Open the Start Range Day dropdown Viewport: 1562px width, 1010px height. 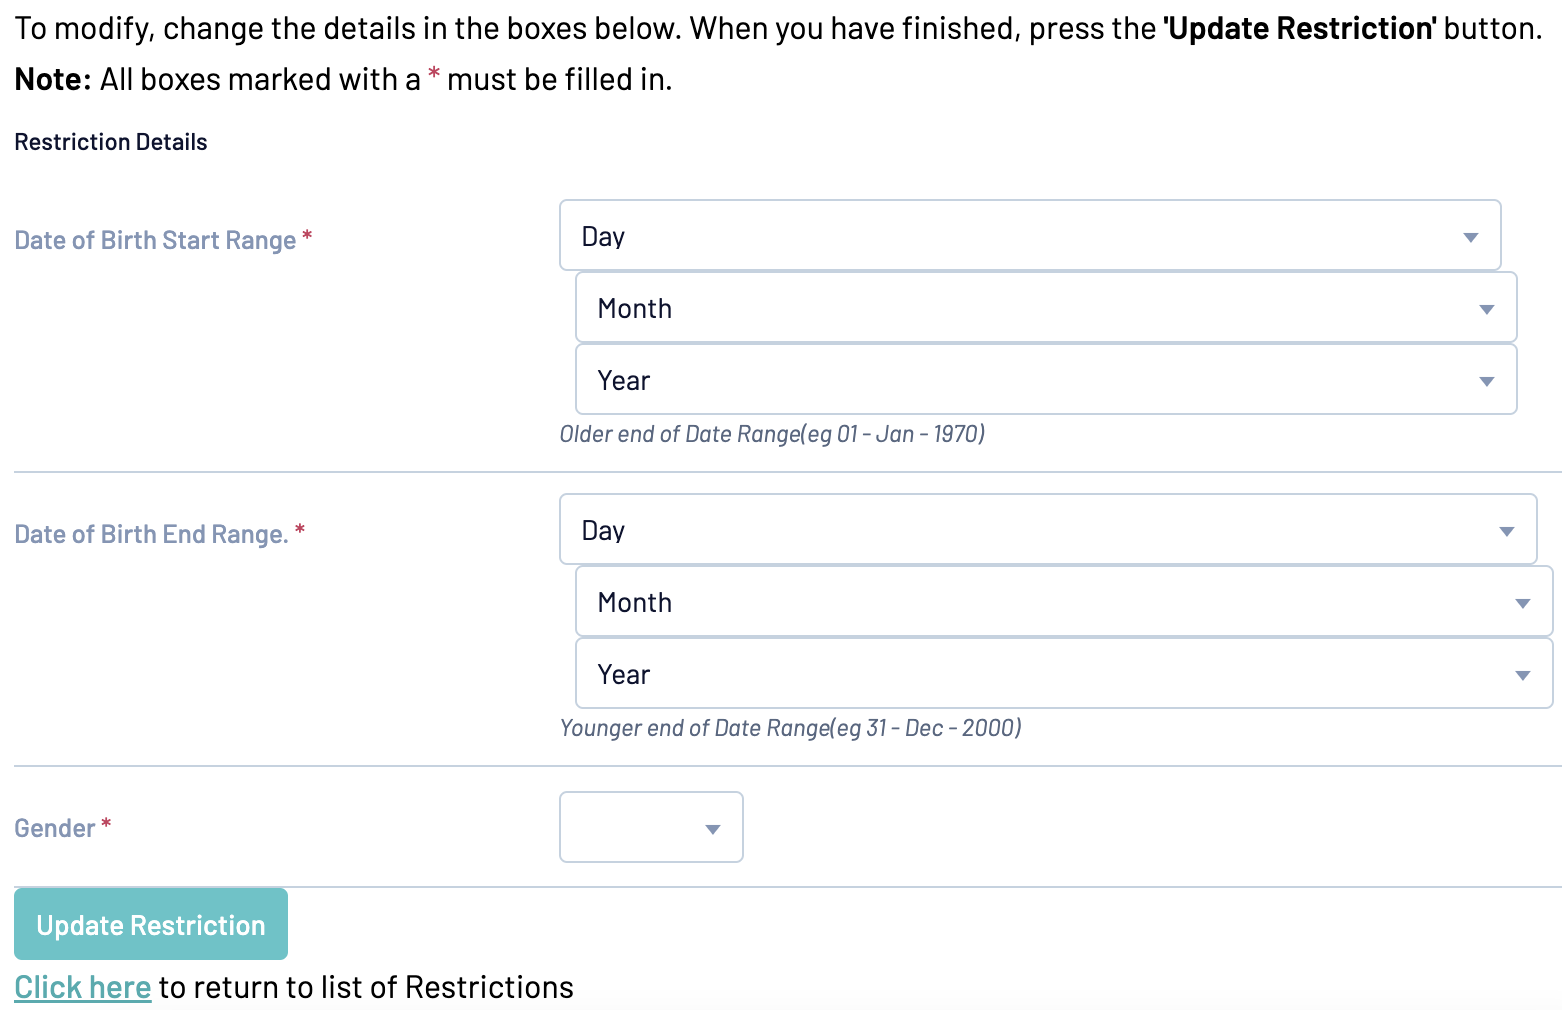pyautogui.click(x=1029, y=236)
